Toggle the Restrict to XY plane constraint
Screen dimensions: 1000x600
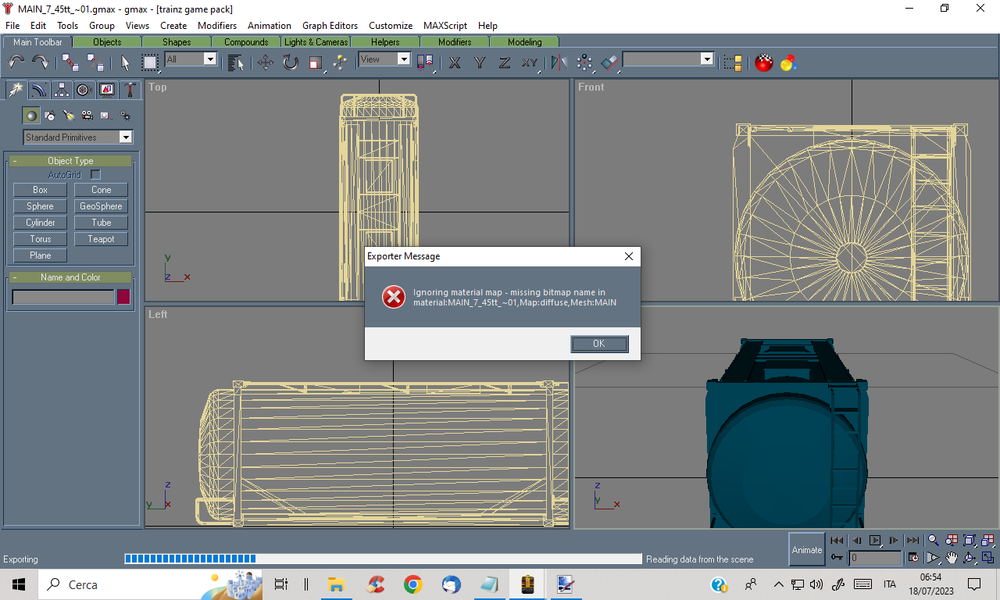point(529,62)
